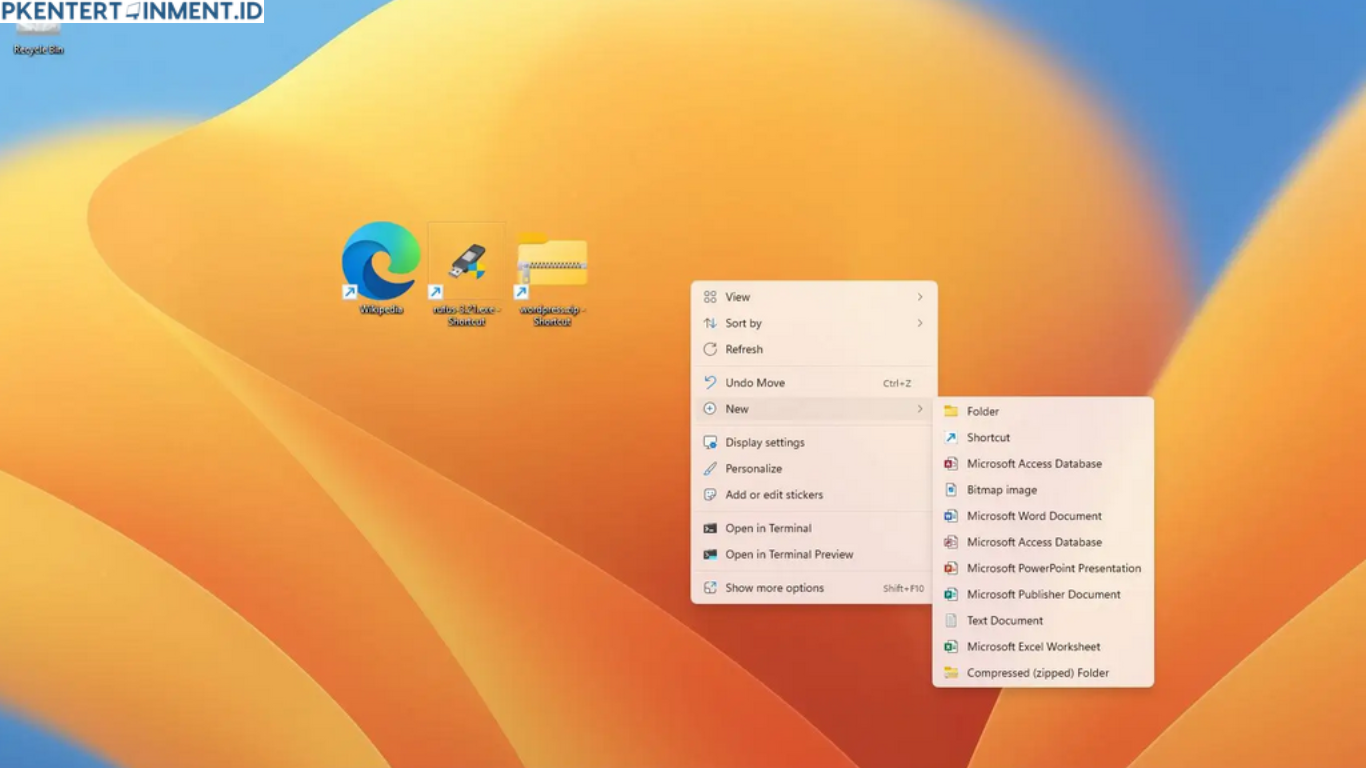1366x768 pixels.
Task: Select Show more options
Action: click(x=814, y=588)
